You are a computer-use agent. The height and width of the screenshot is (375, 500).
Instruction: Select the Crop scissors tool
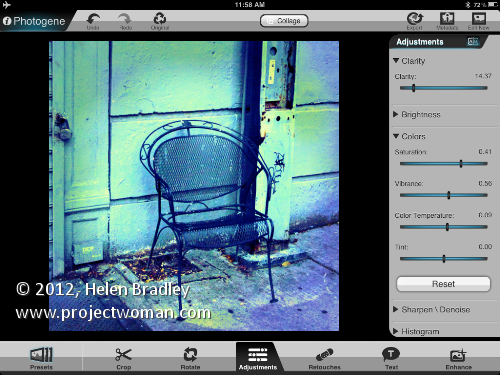coord(123,358)
